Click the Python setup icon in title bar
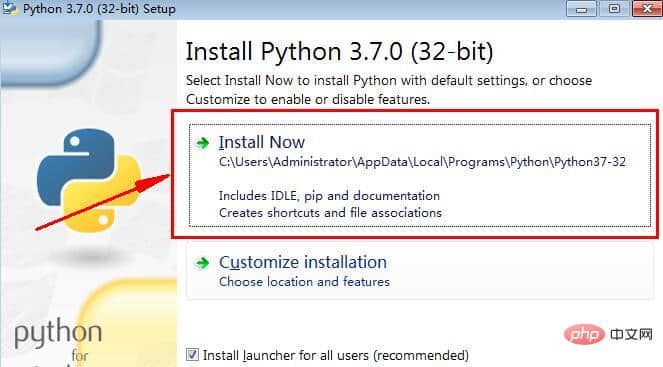The width and height of the screenshot is (663, 367). [x=9, y=8]
